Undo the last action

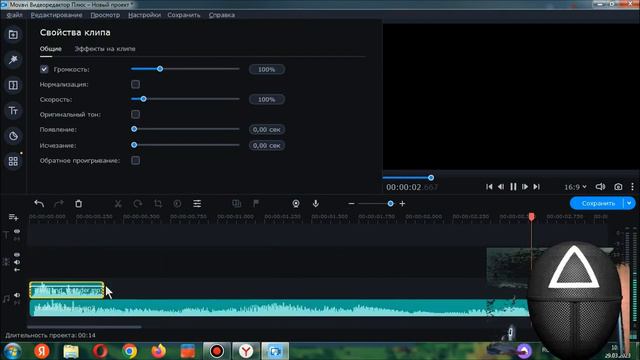tap(39, 203)
